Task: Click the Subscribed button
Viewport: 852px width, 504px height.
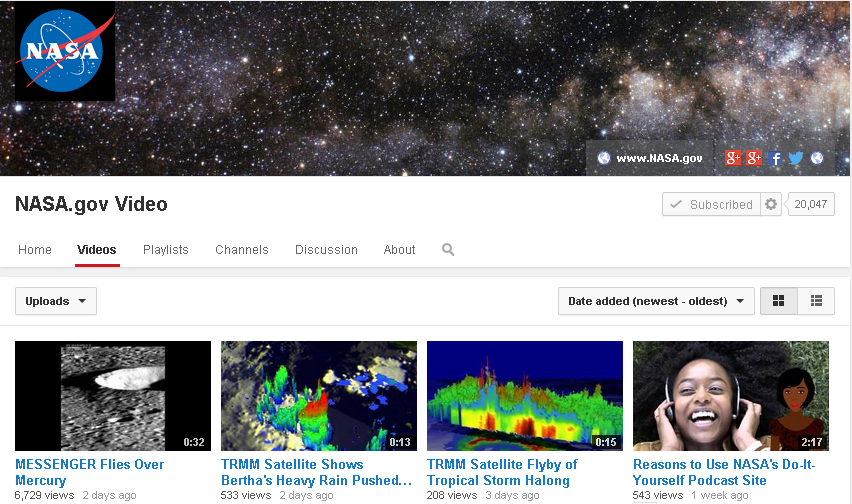Action: pyautogui.click(x=711, y=204)
